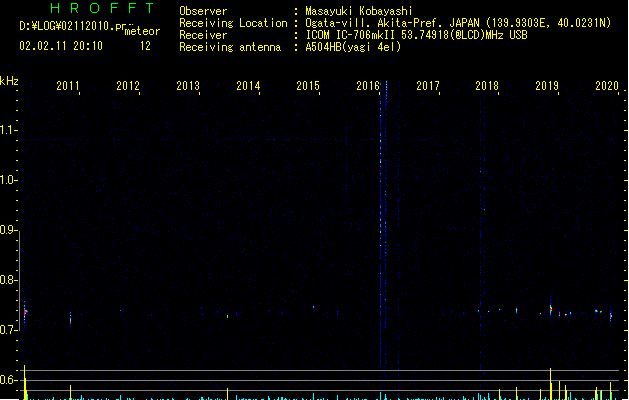The image size is (629, 400).
Task: Click the green 'meteor' label
Action: coord(142,31)
